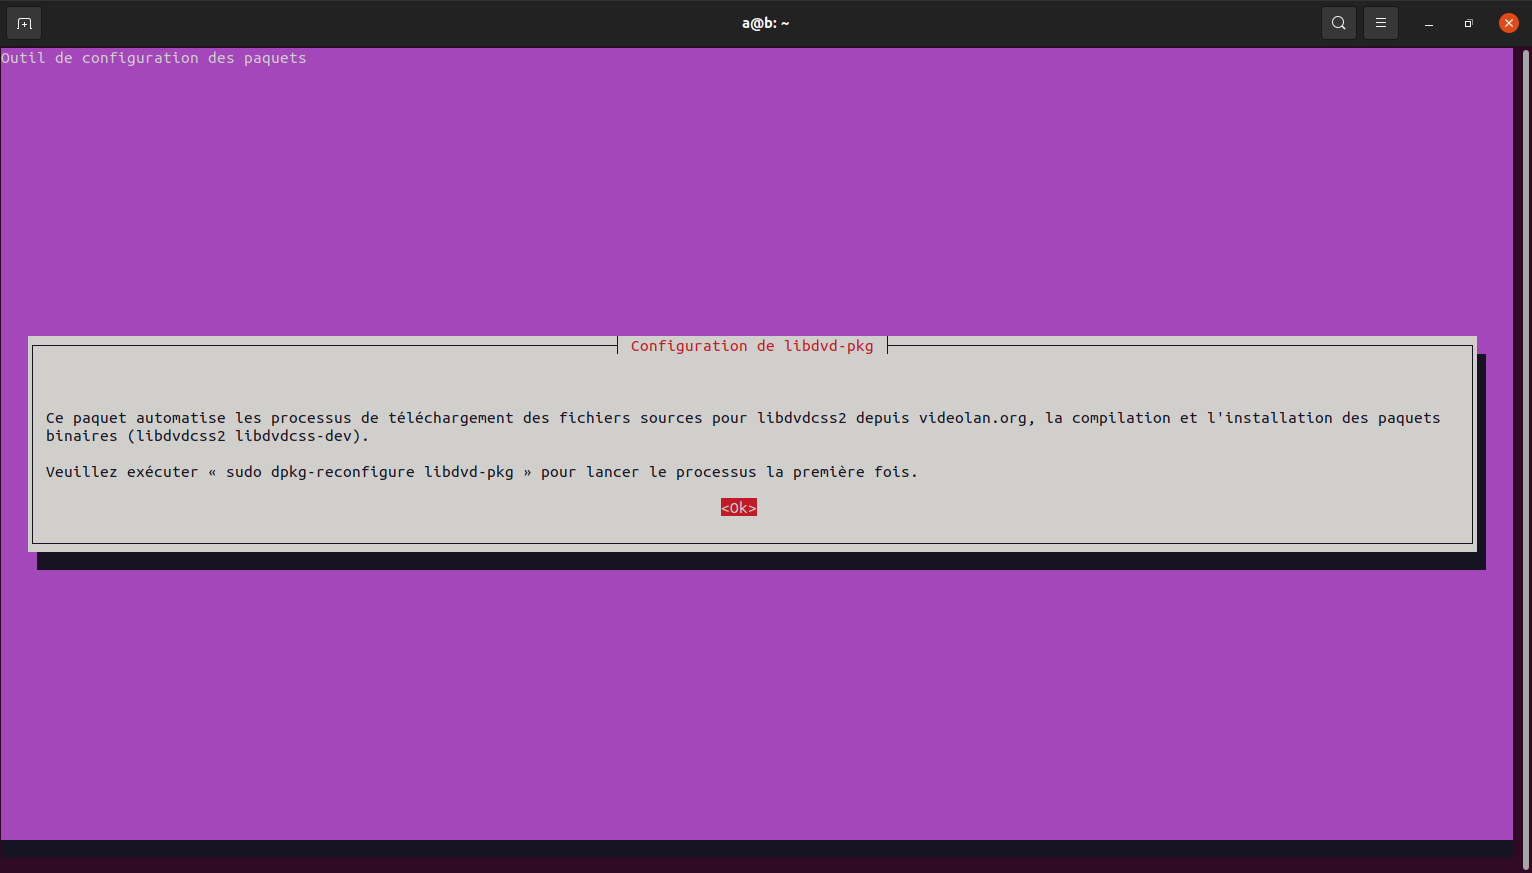Image resolution: width=1532 pixels, height=873 pixels.
Task: Click the 'a@b: ~' window title
Action: click(x=766, y=23)
